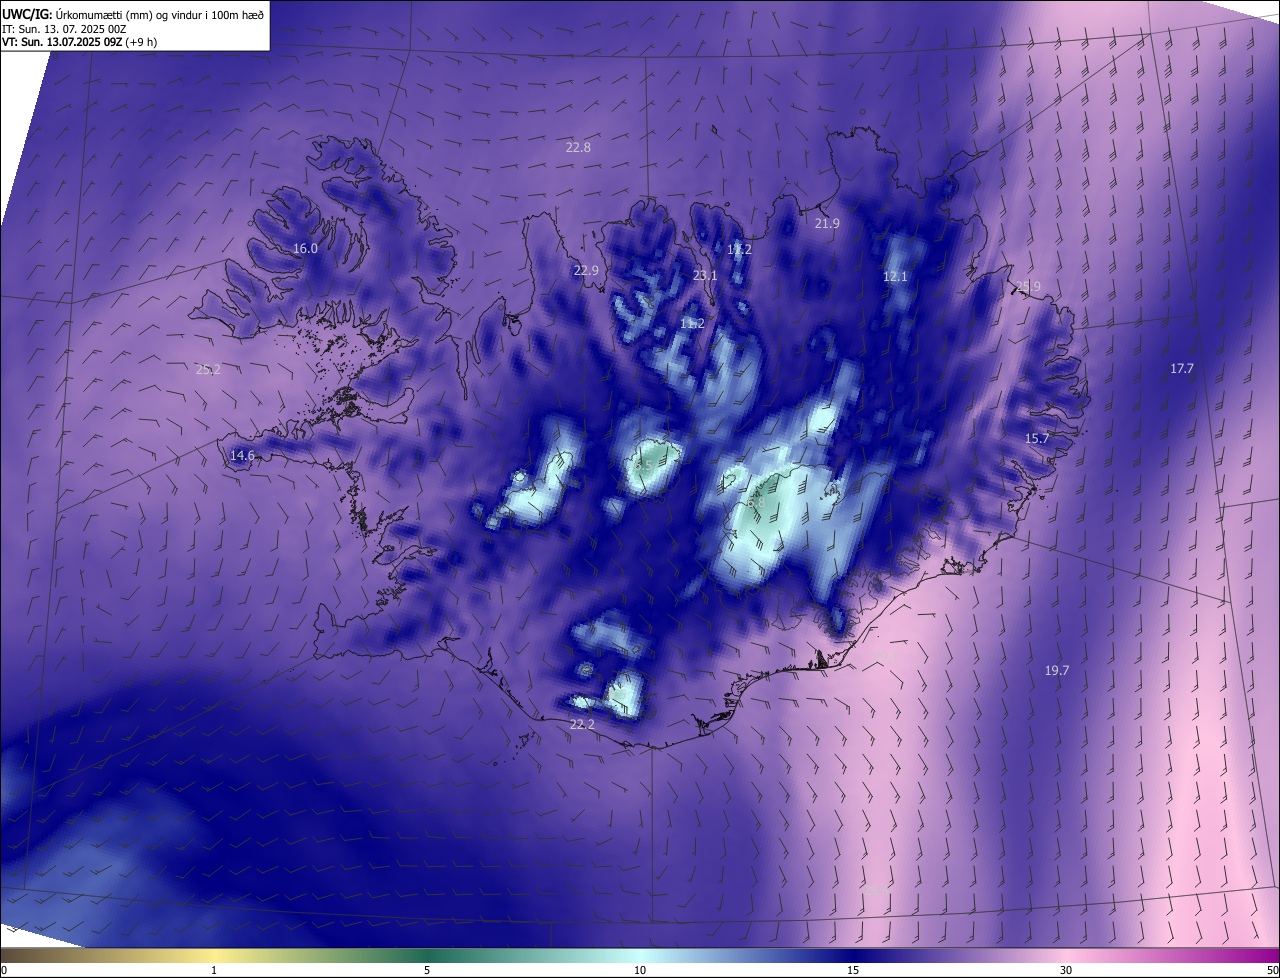
Task: Click the 15.7 map value
Action: coord(1037,439)
